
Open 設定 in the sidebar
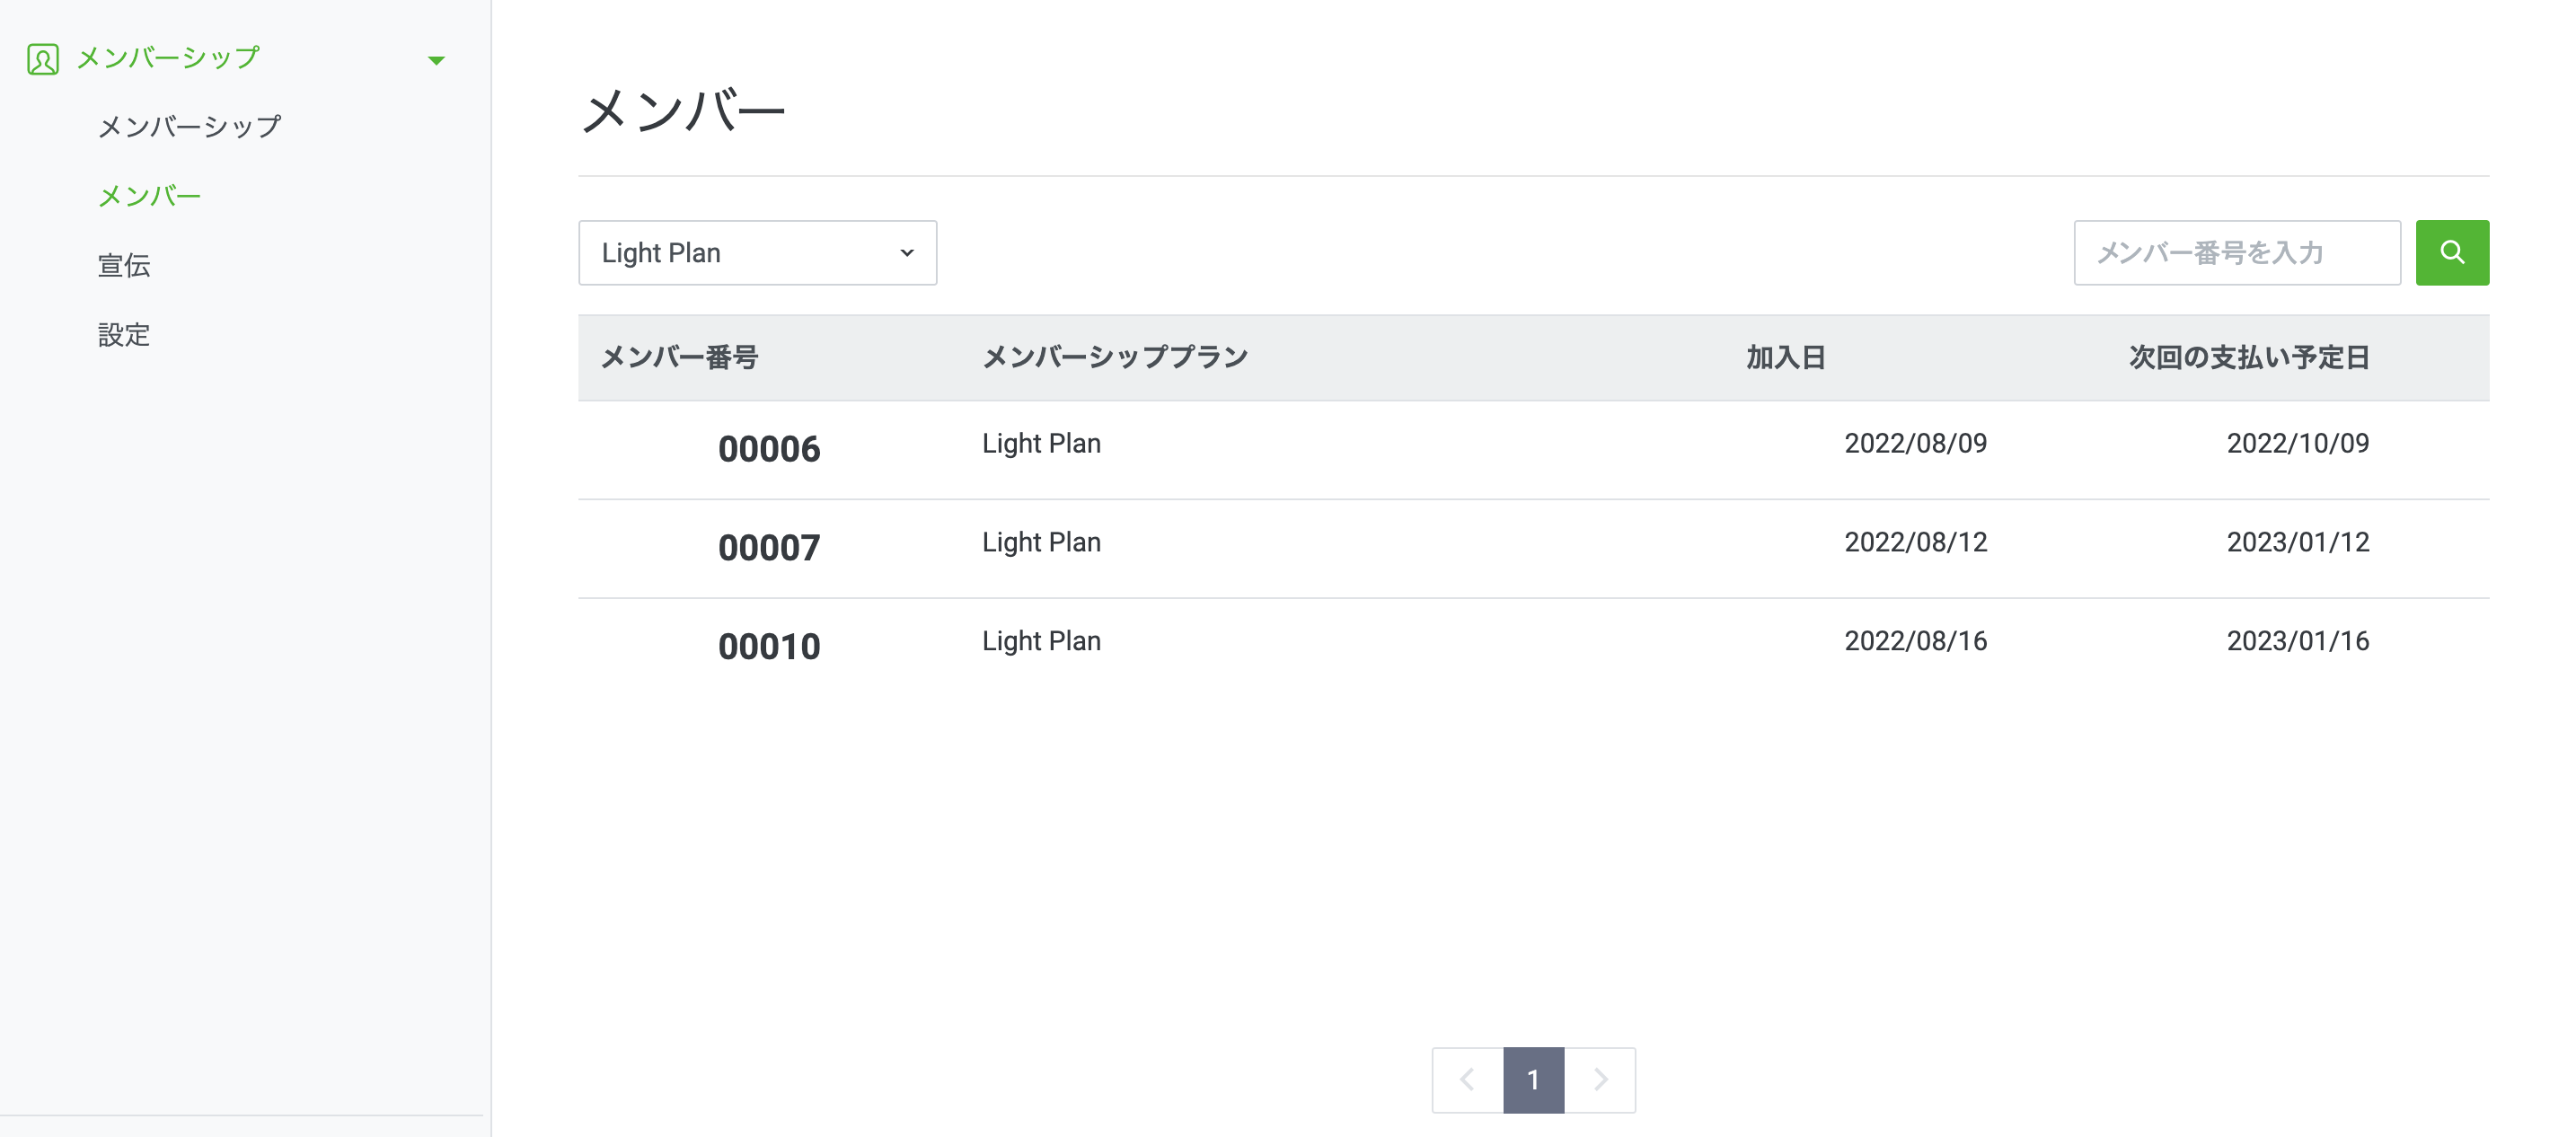tap(124, 335)
